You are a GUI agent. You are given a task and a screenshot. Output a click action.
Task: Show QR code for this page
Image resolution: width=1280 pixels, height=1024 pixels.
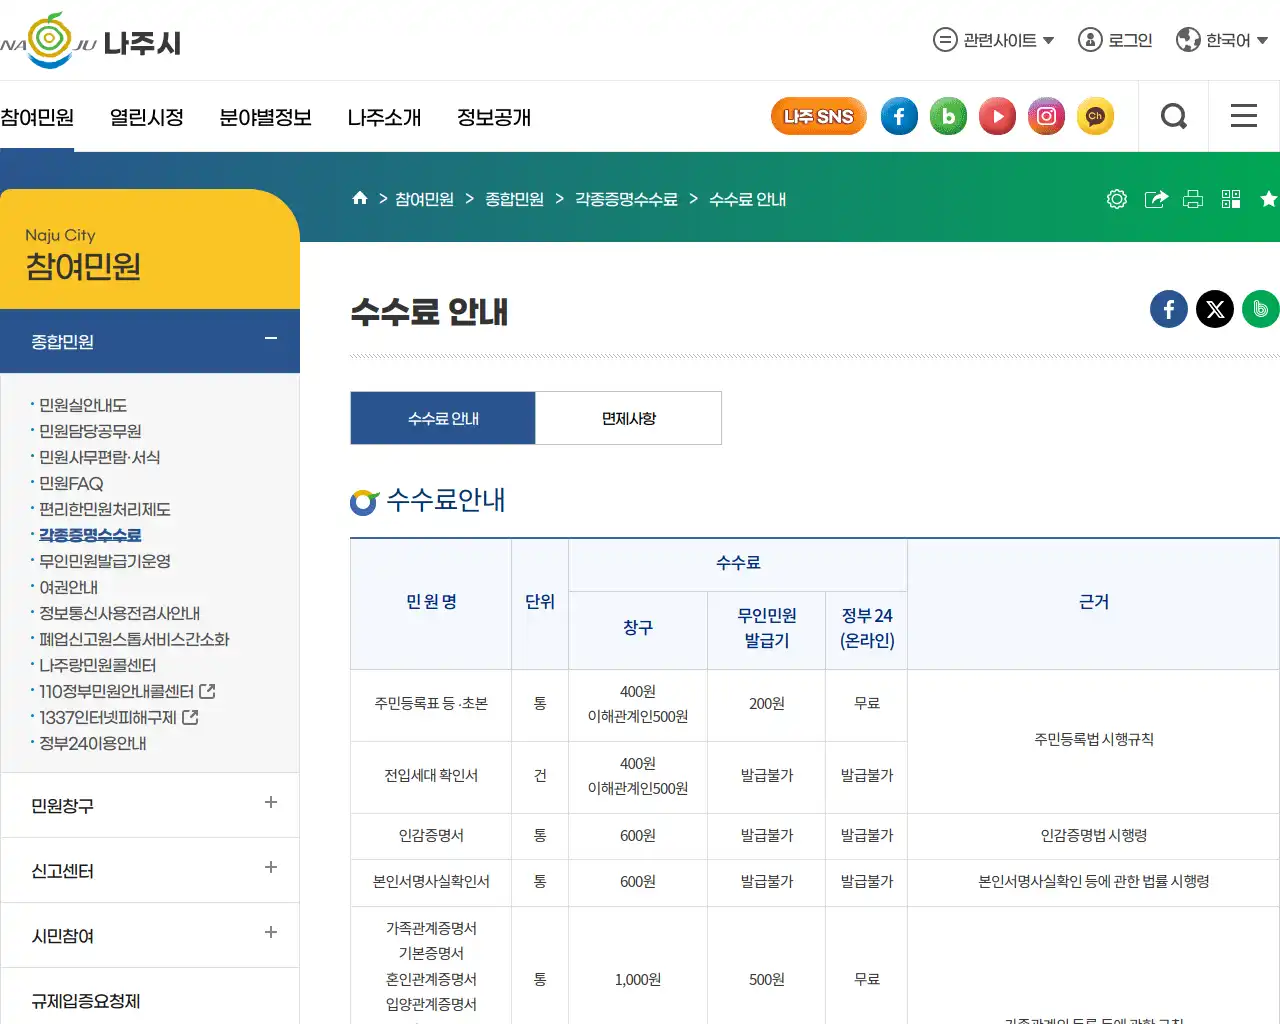(1231, 199)
